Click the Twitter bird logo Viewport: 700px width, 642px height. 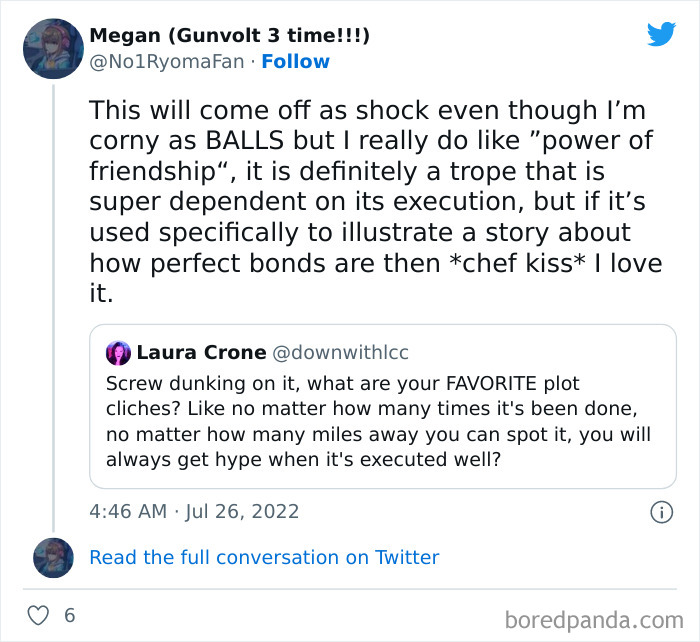(x=661, y=34)
